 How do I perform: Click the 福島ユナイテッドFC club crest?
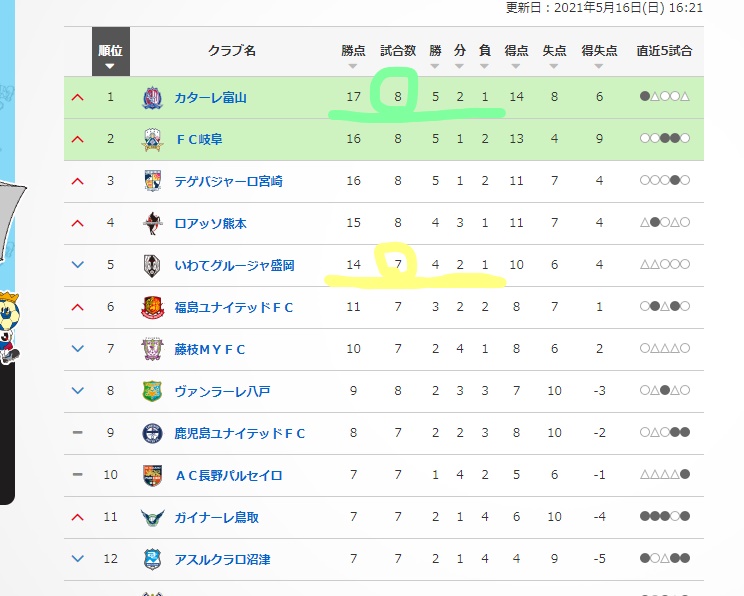[152, 307]
